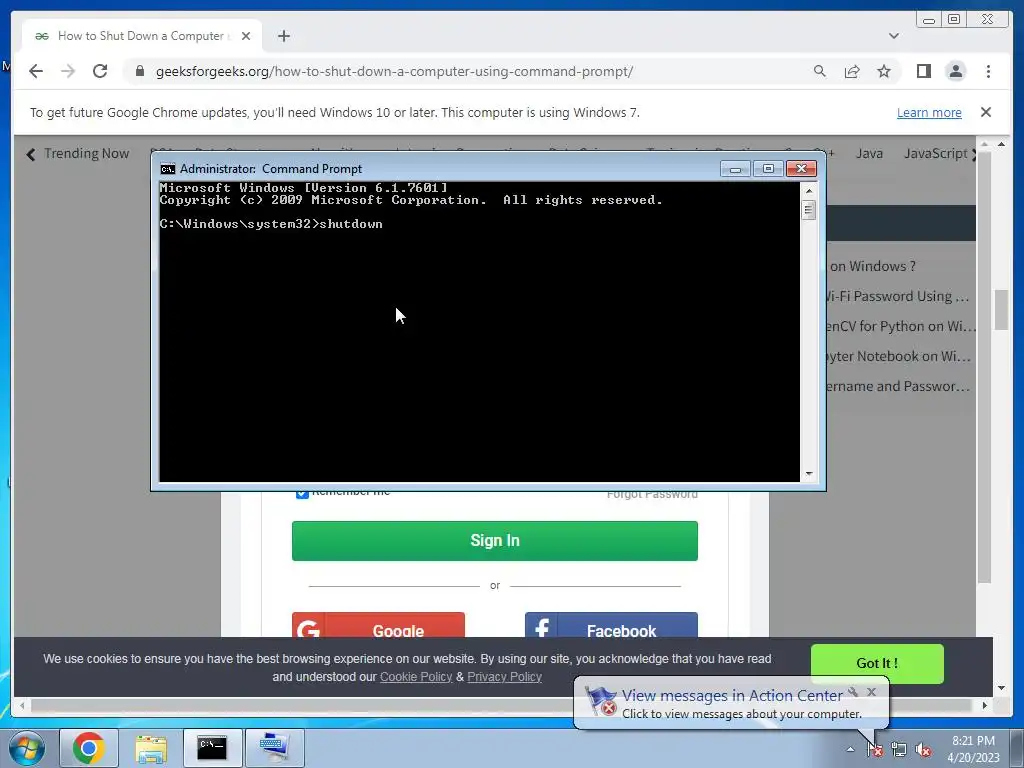This screenshot has width=1024, height=768.
Task: Open Windows Explorer from the taskbar
Action: pos(151,748)
